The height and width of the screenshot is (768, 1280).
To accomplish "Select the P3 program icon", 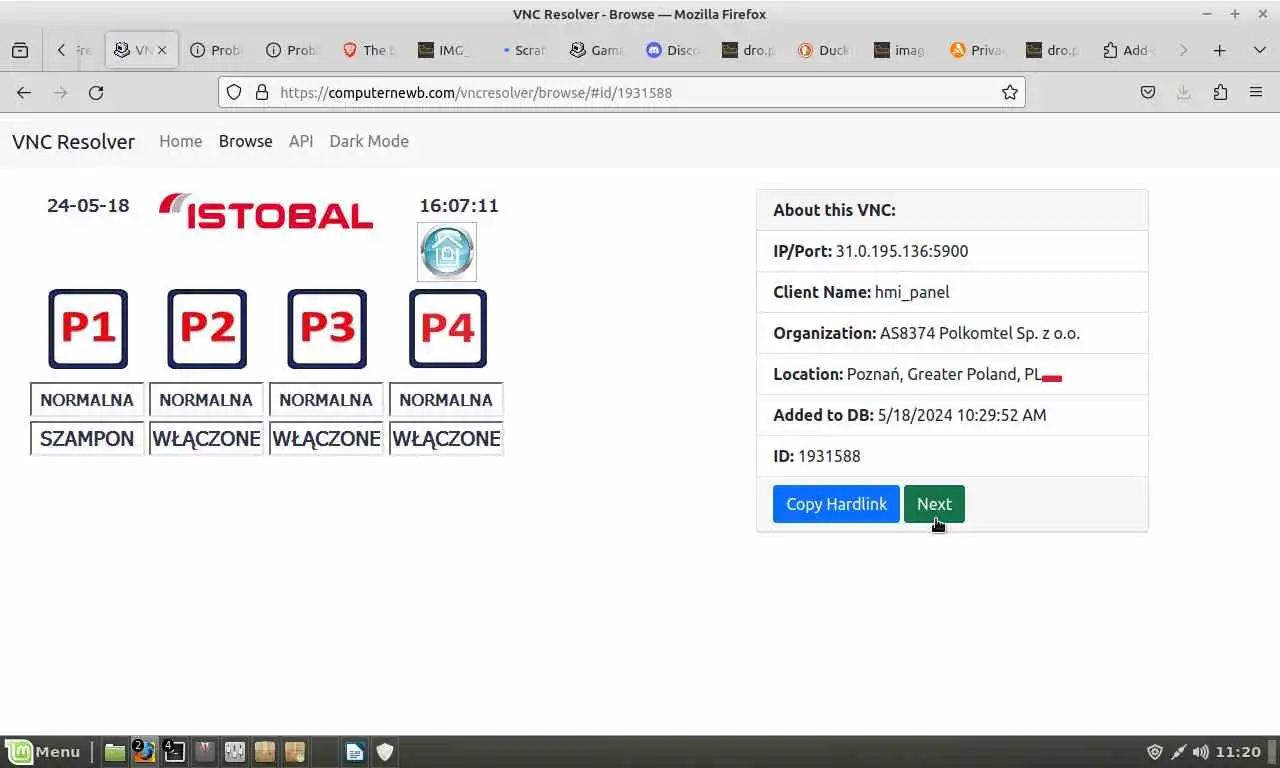I will (327, 328).
